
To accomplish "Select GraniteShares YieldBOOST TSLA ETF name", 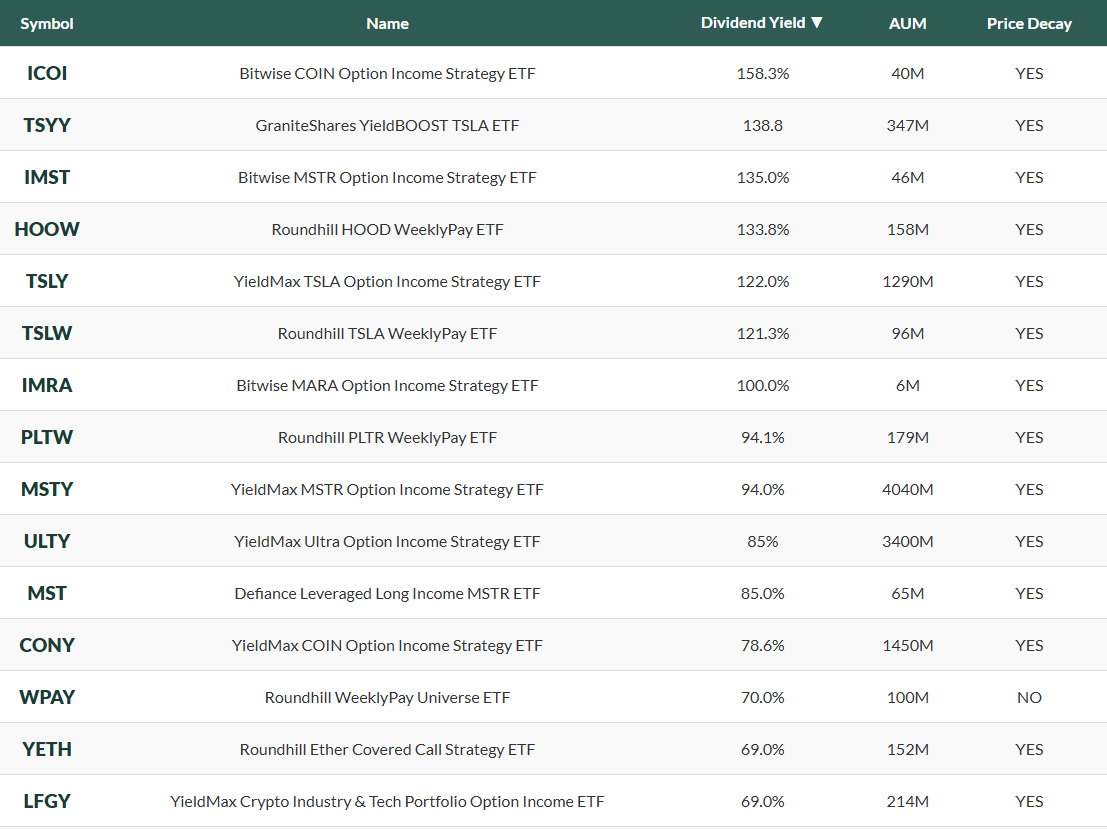I will click(387, 126).
